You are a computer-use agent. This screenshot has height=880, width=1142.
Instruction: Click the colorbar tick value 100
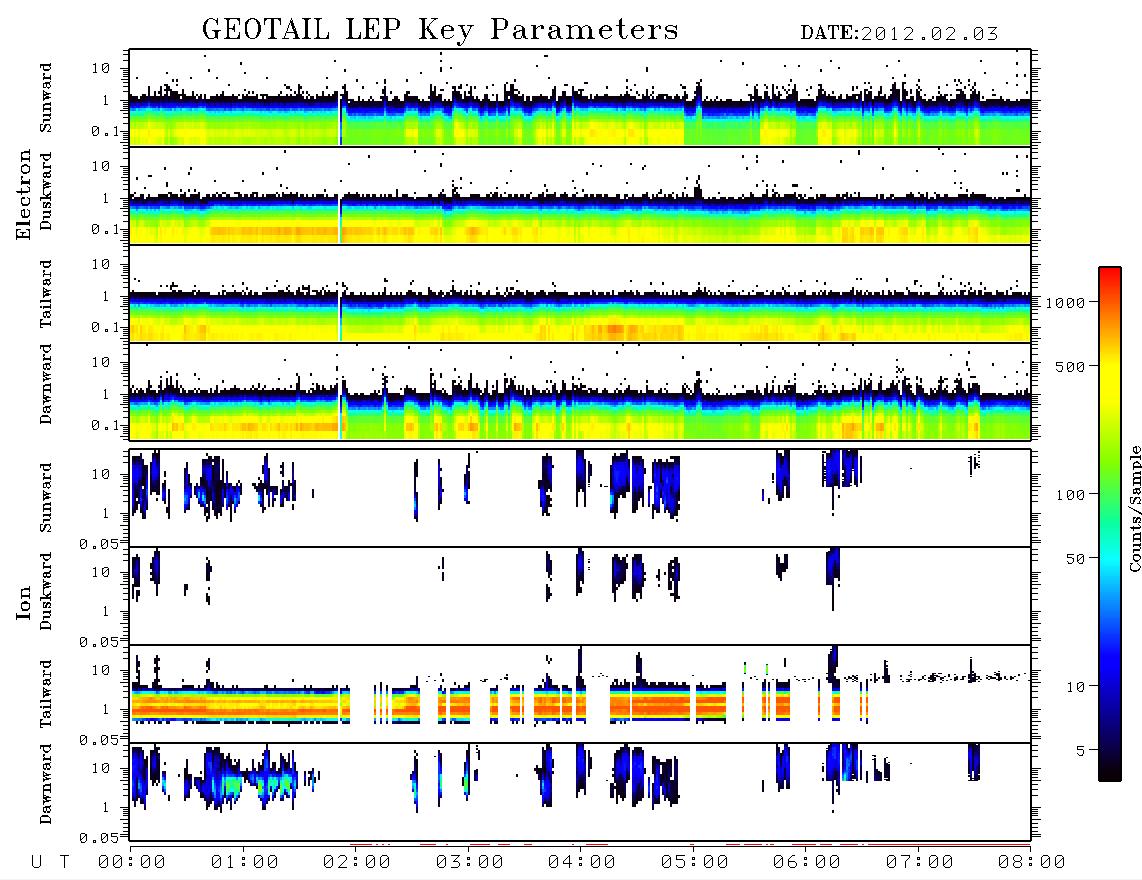click(1071, 495)
